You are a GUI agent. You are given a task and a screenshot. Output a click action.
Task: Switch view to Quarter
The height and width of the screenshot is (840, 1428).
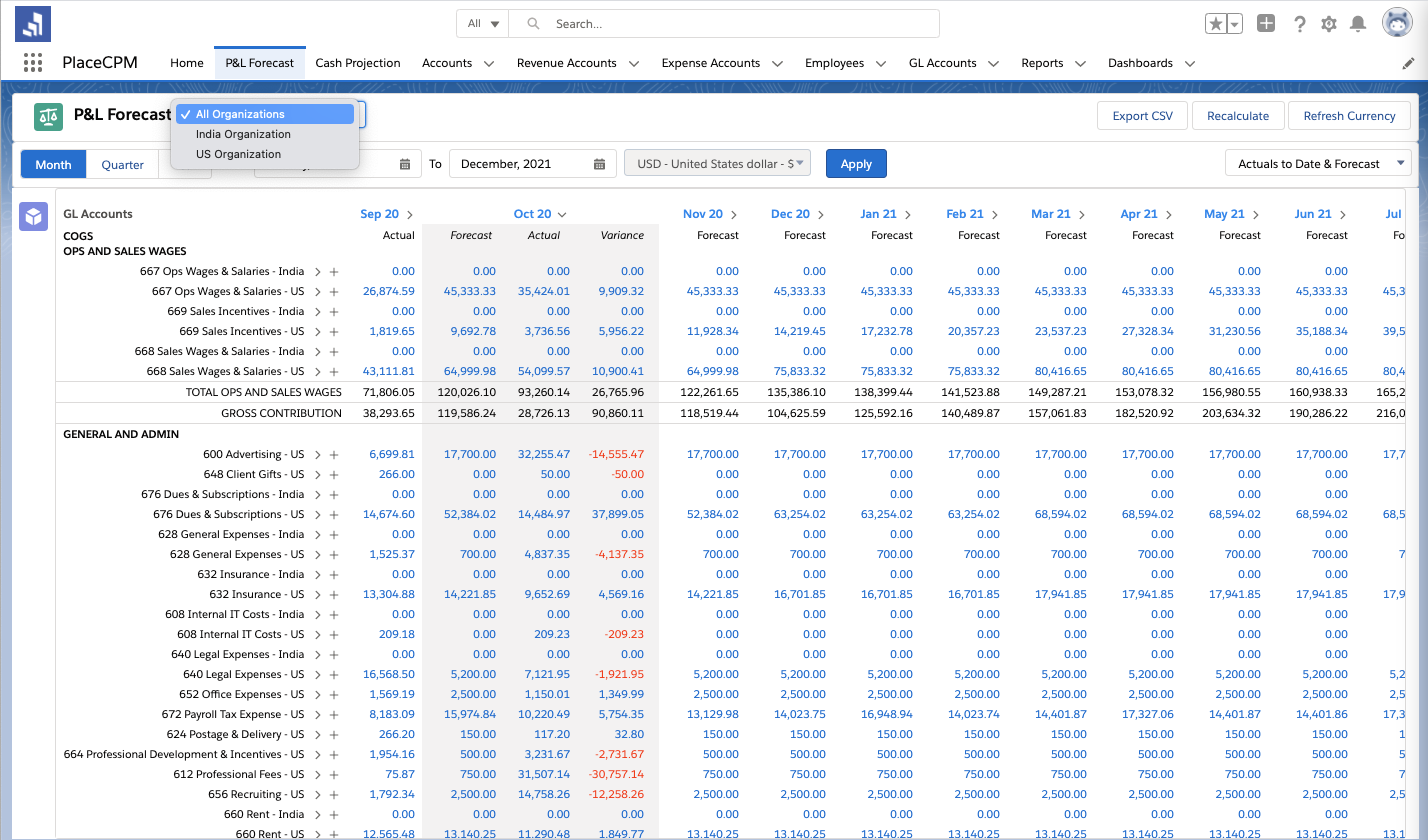click(122, 164)
